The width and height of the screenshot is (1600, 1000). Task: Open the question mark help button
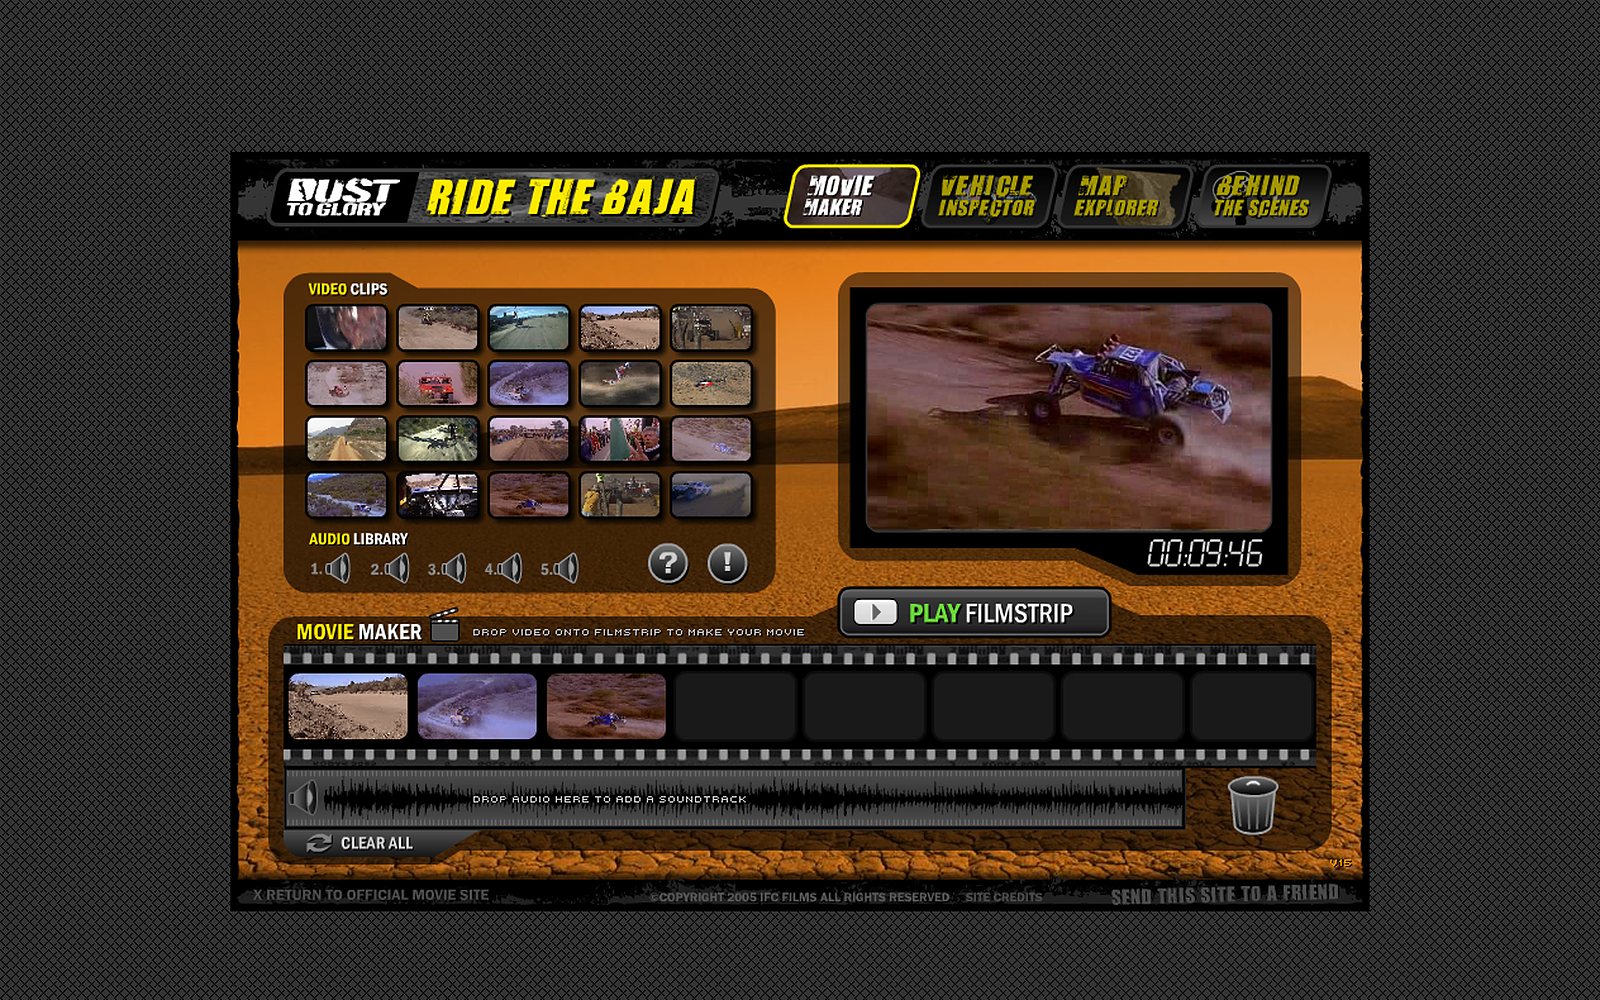668,563
